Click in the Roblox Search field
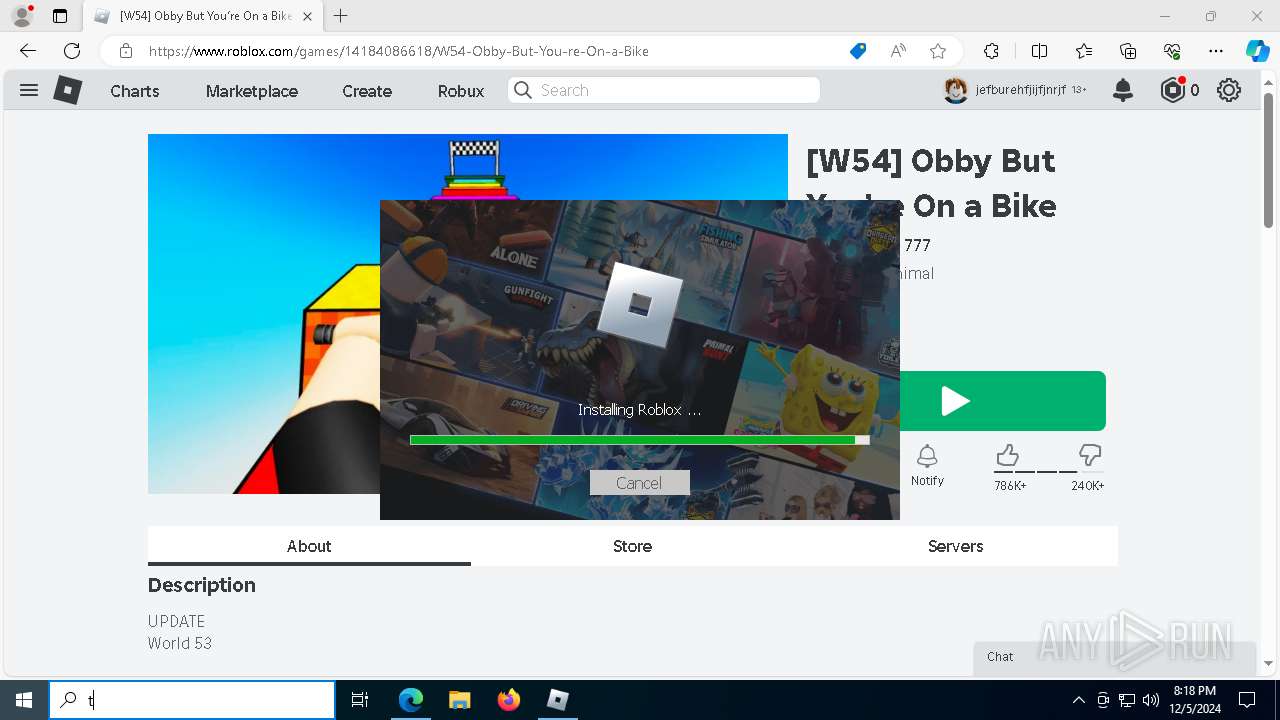 664,90
